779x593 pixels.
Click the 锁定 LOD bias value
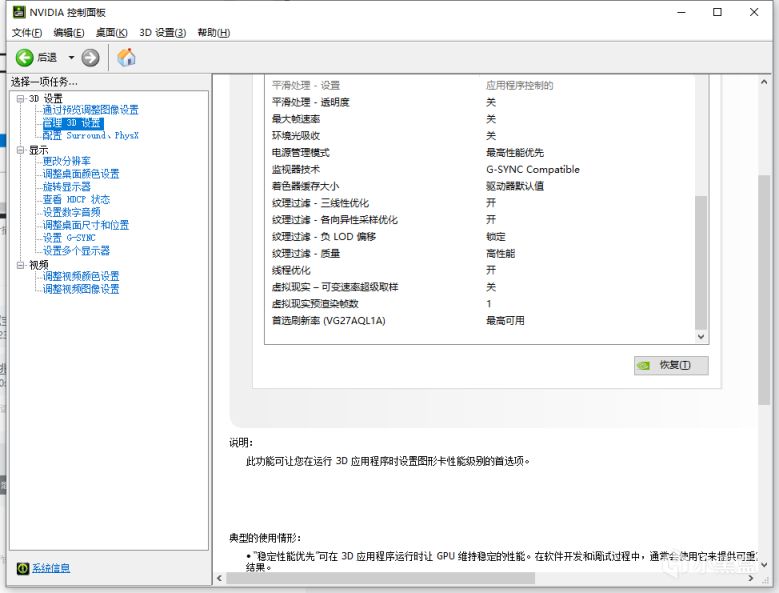coord(495,237)
